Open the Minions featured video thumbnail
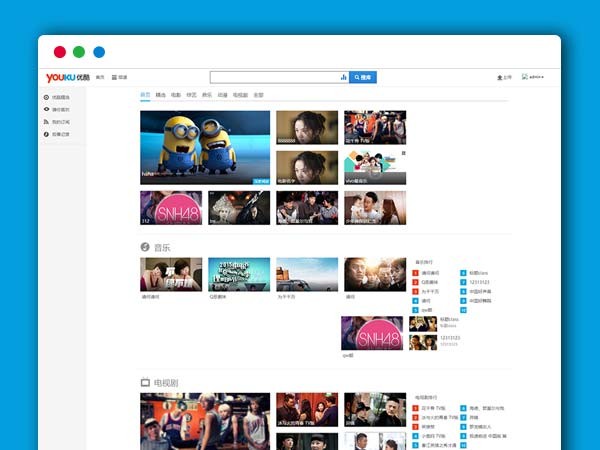Screen dimensions: 600x450 point(205,147)
